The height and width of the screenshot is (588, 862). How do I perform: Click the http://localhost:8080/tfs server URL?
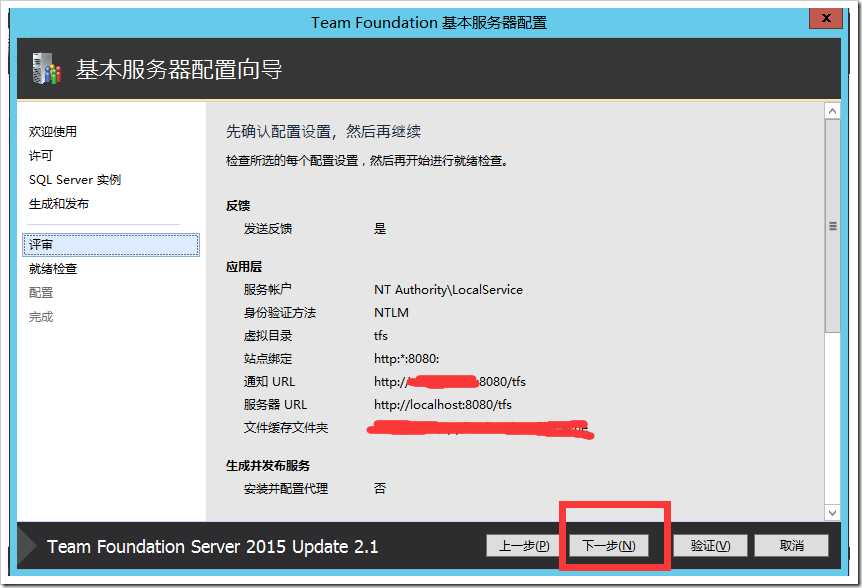(x=443, y=404)
